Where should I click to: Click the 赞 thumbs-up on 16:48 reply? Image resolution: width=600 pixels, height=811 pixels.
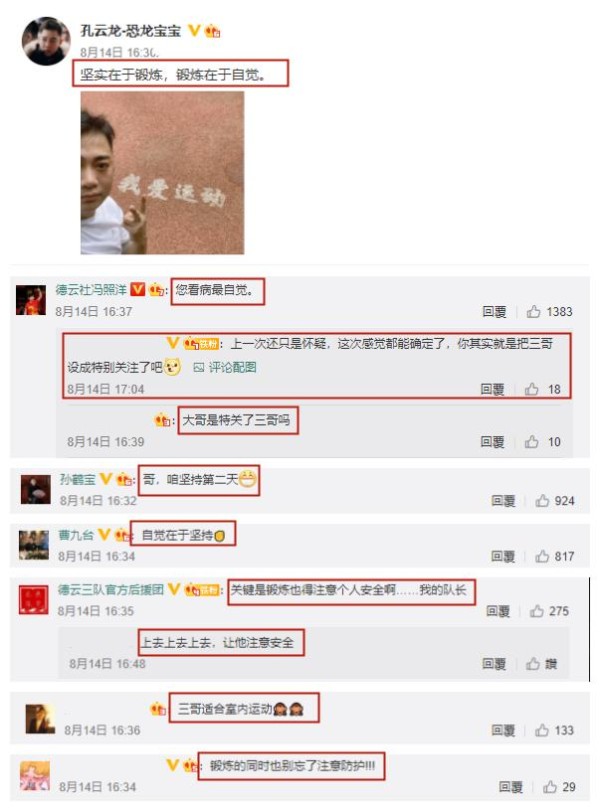coord(533,664)
